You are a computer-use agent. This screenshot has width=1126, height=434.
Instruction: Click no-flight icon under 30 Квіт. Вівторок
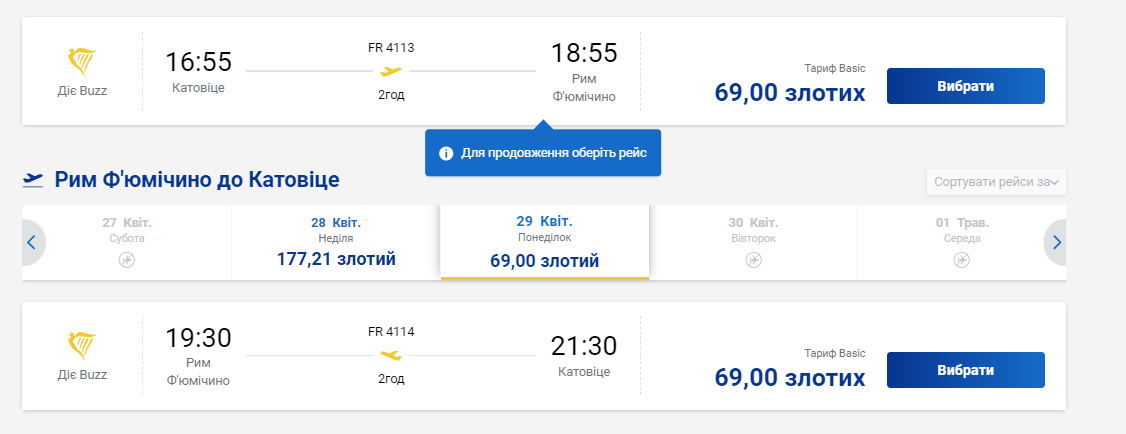[x=753, y=260]
